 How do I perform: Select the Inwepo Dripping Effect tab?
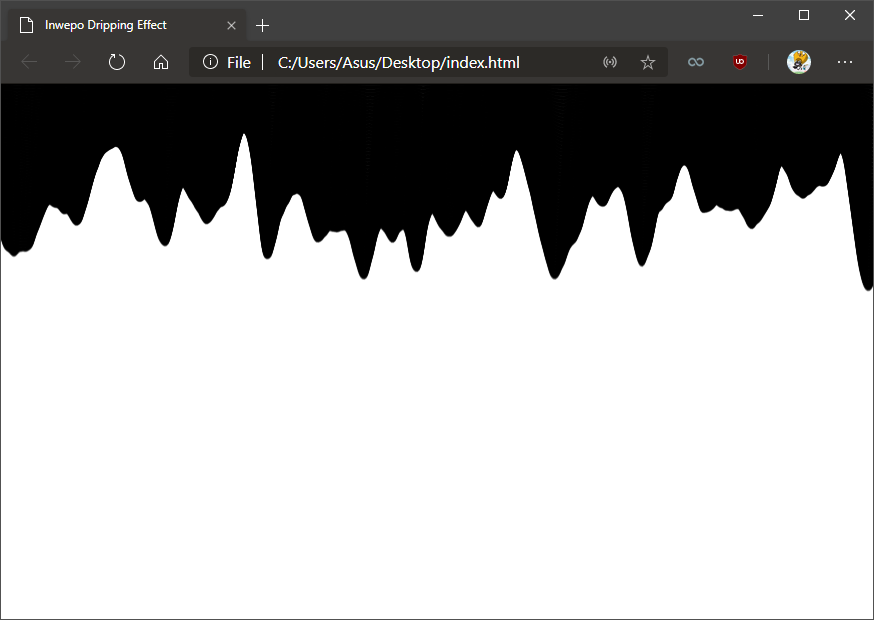[127, 25]
